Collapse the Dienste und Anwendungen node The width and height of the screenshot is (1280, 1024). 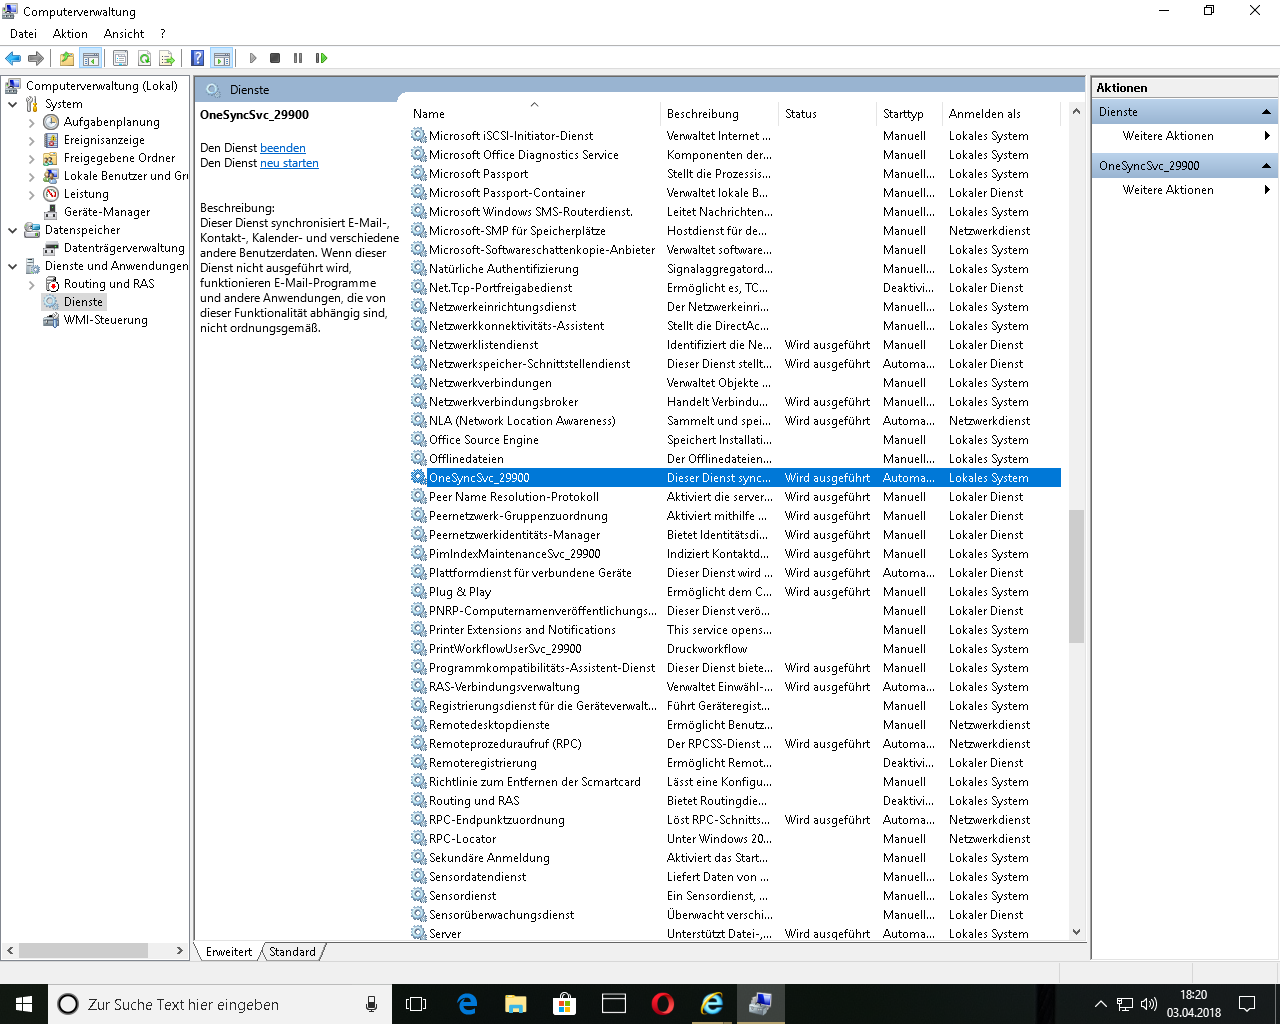tap(12, 266)
